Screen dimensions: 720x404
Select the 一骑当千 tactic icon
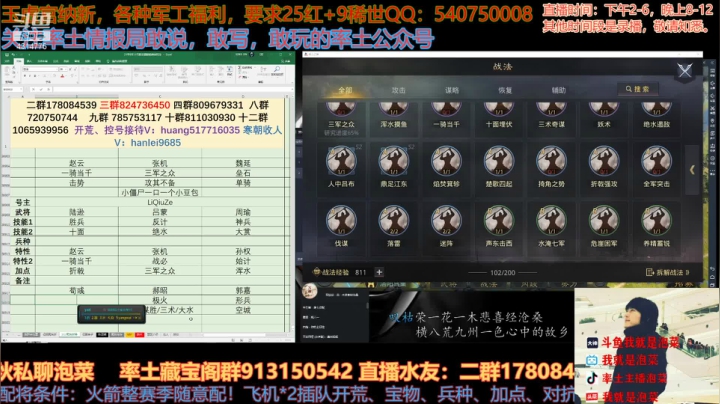pyautogui.click(x=446, y=110)
